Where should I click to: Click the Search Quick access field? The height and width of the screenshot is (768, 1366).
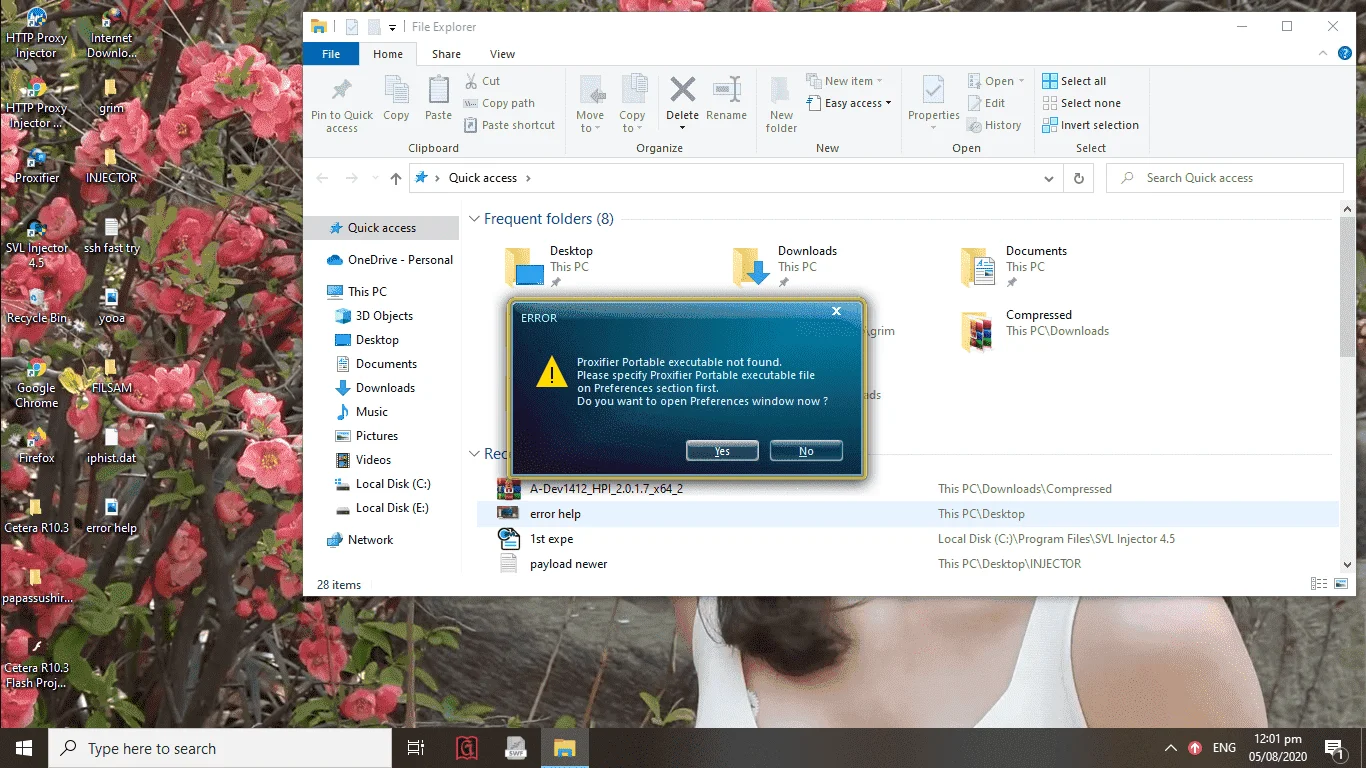[1225, 178]
